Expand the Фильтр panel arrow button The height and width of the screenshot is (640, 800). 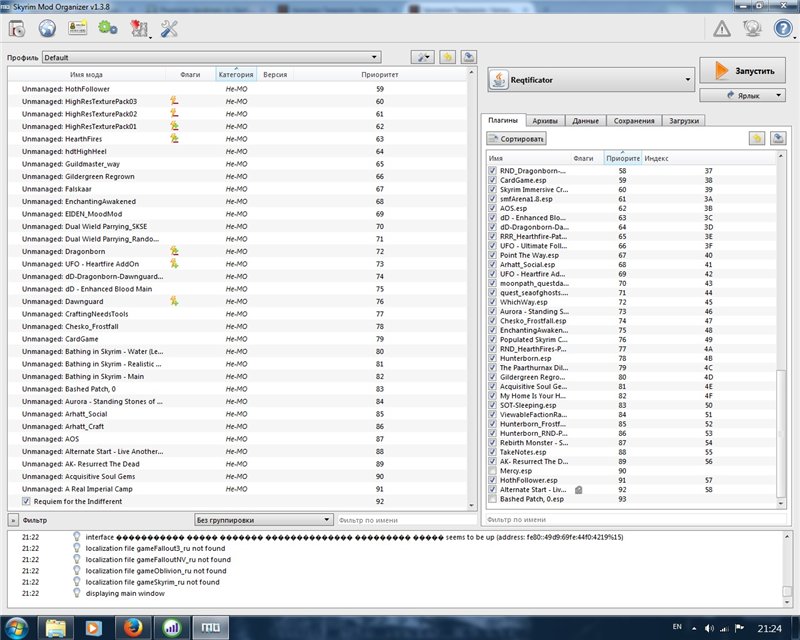(13, 520)
